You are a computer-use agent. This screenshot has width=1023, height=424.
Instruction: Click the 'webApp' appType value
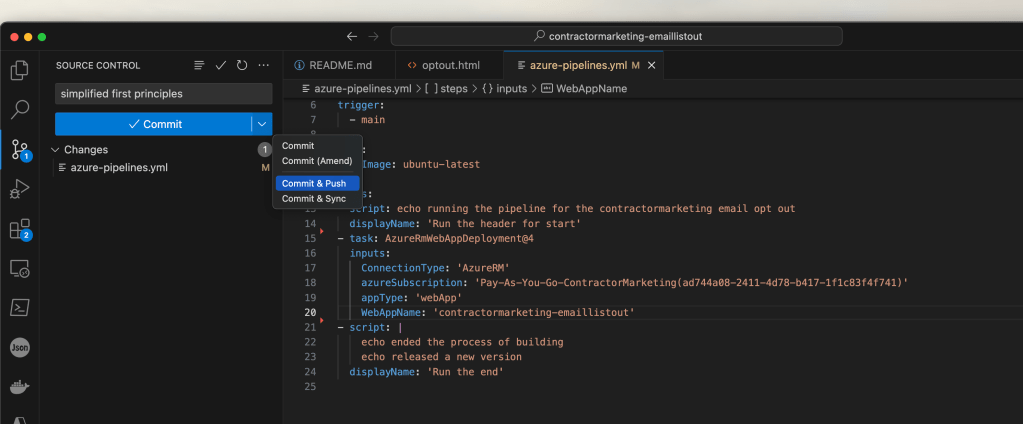tap(438, 297)
